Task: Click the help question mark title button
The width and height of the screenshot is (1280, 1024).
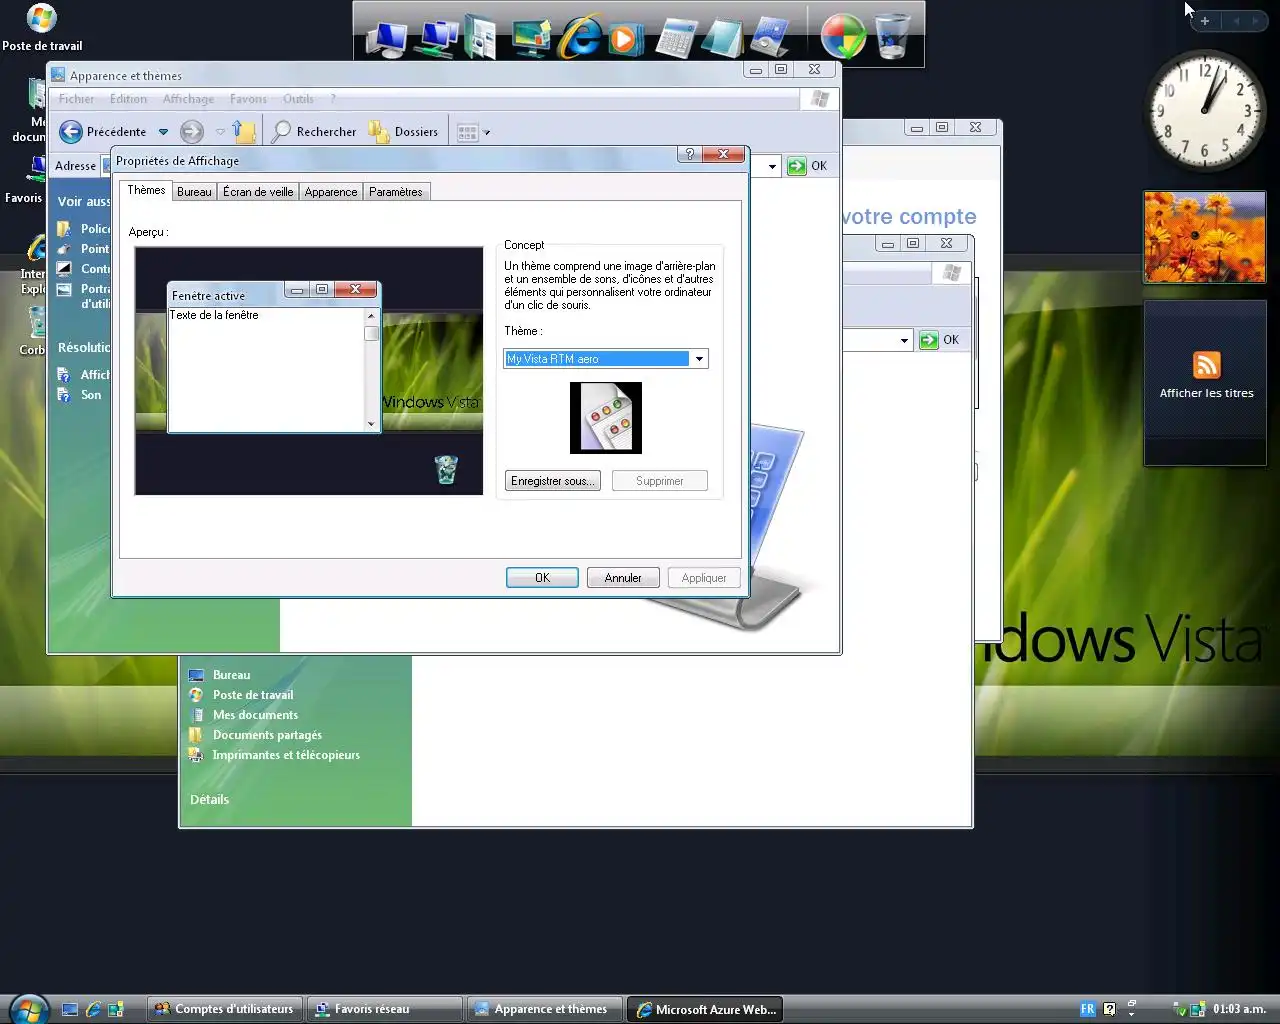Action: click(x=689, y=154)
